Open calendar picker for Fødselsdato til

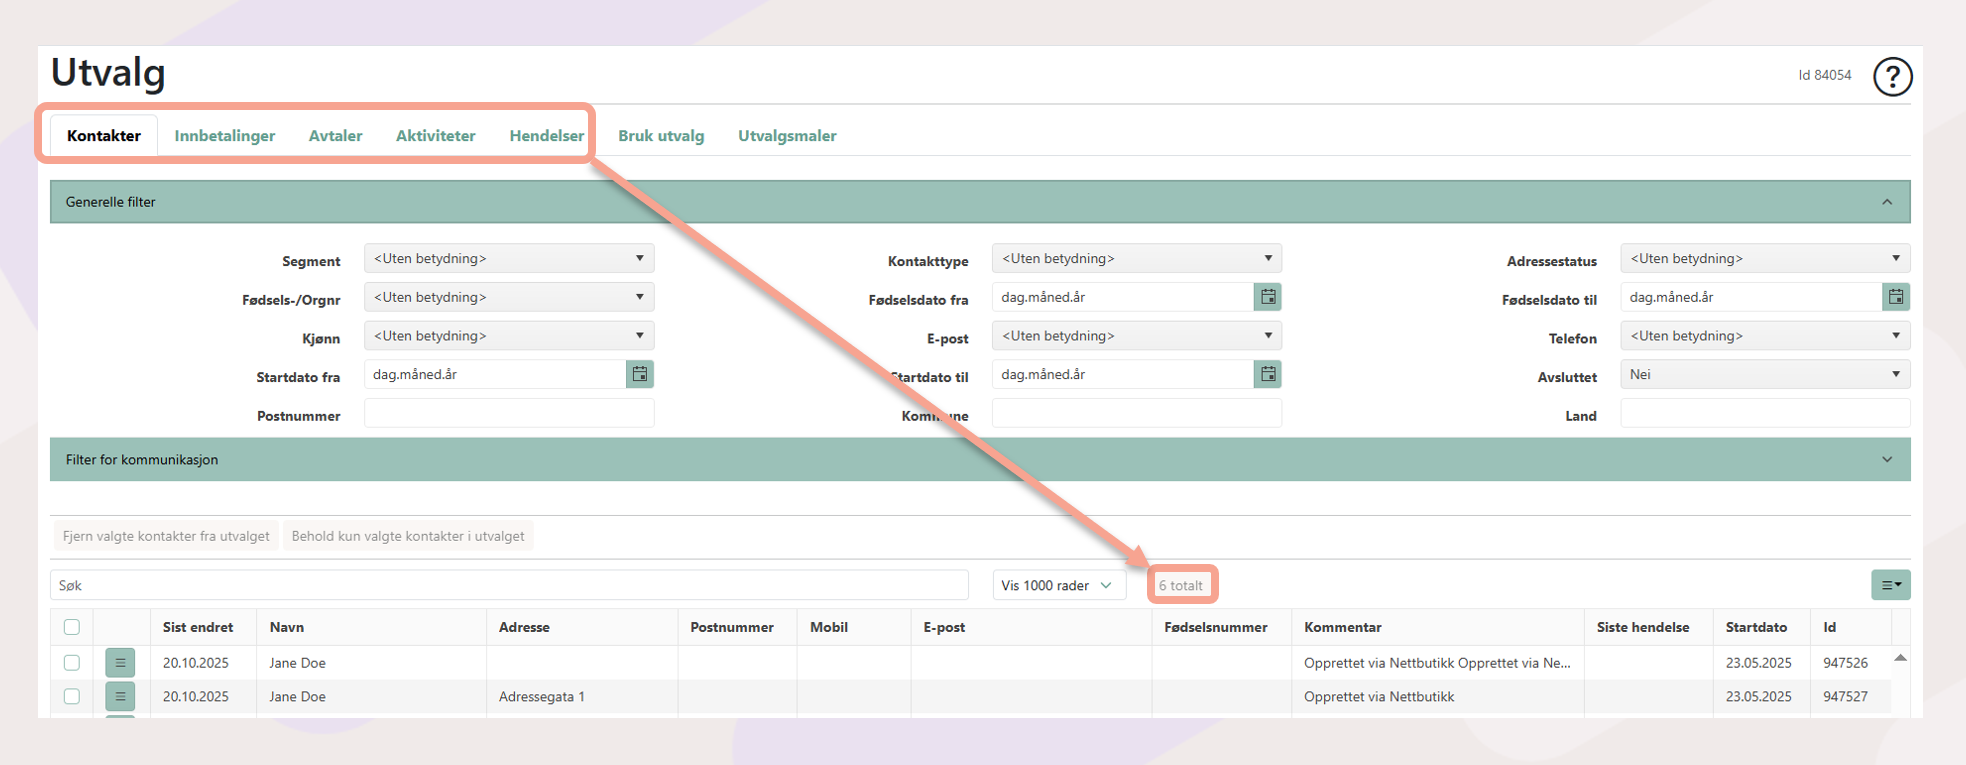(x=1896, y=297)
